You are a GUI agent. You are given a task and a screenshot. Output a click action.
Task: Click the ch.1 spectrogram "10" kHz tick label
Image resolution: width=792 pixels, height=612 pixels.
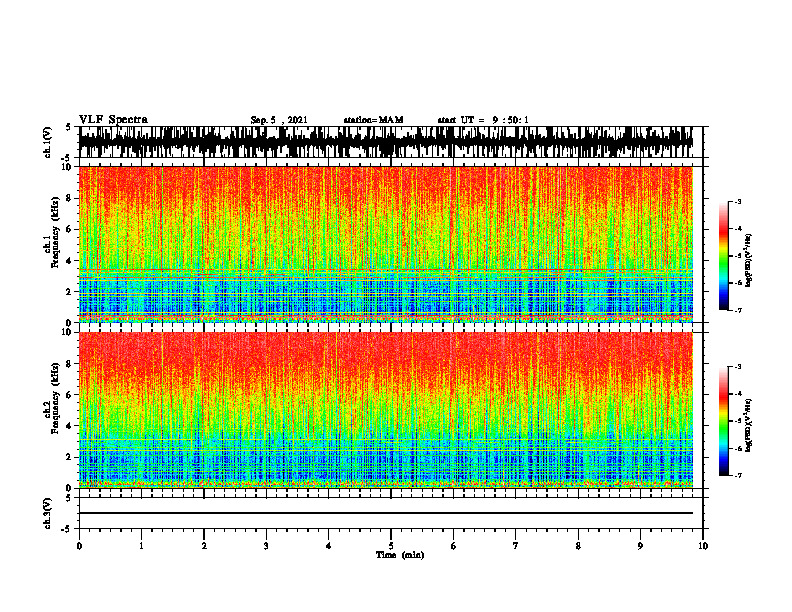click(x=67, y=167)
